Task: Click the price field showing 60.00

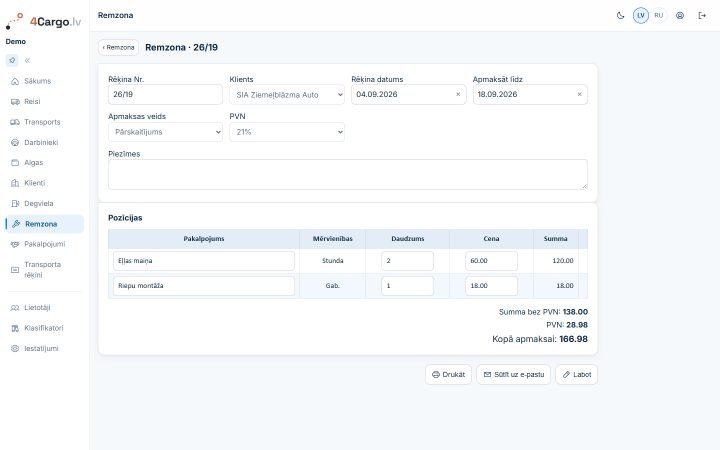Action: (x=491, y=261)
